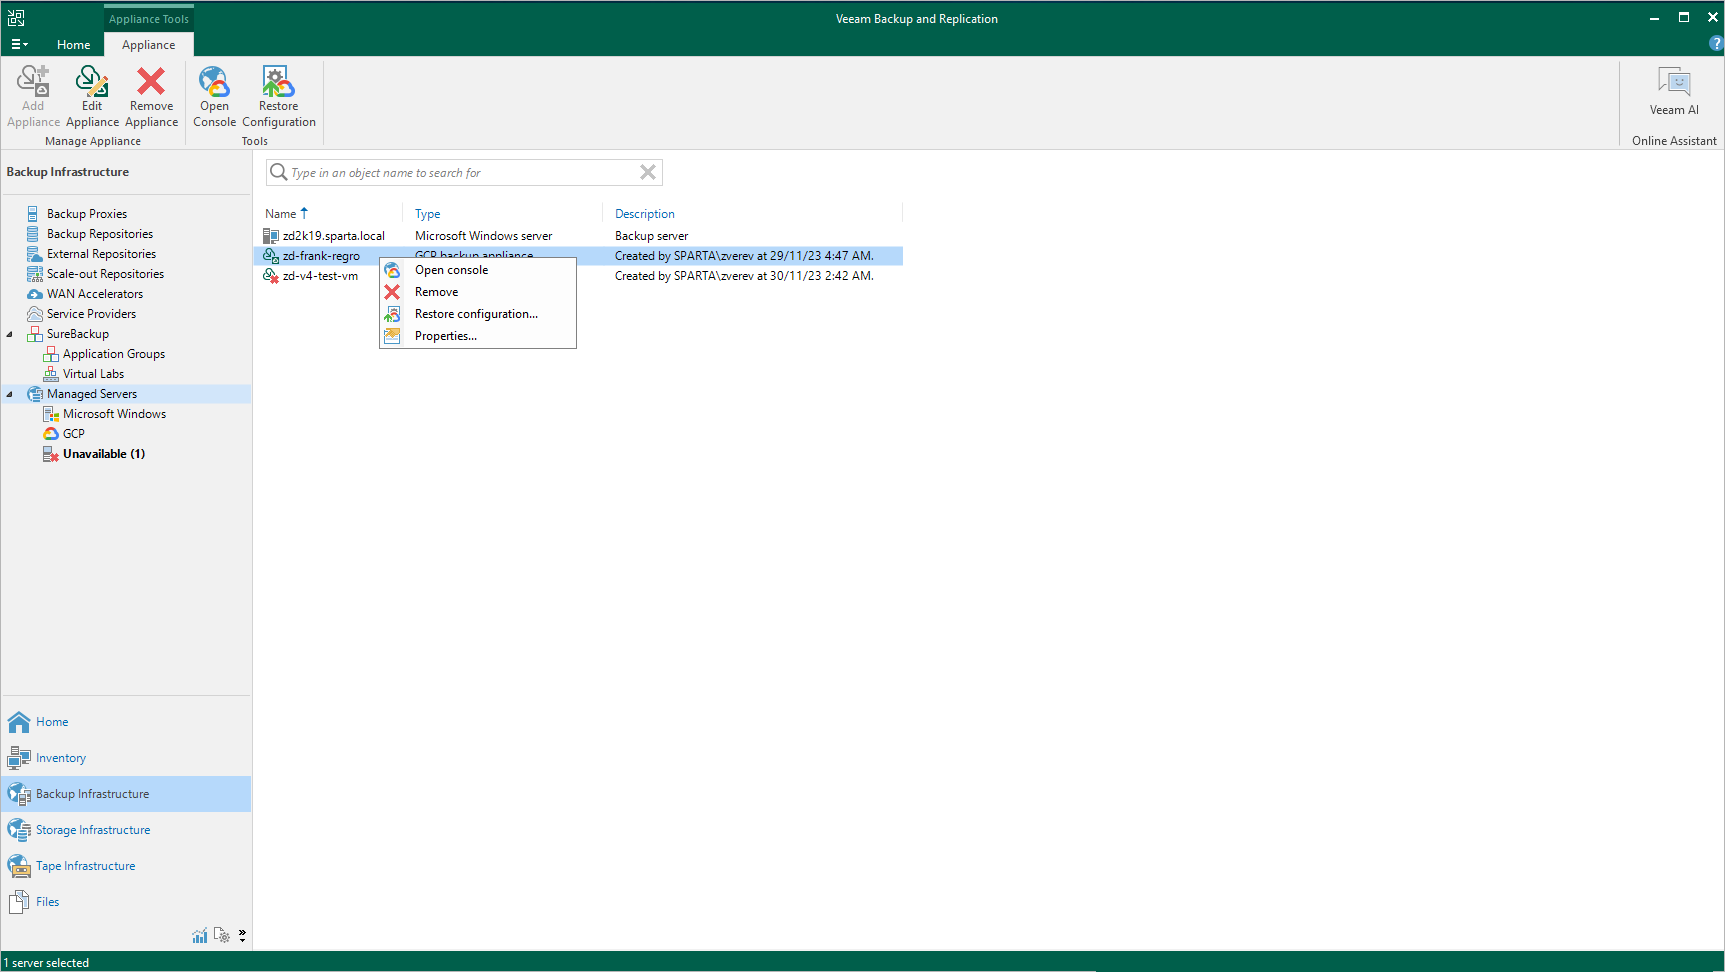Click the Veeam application logo icon

point(16,18)
